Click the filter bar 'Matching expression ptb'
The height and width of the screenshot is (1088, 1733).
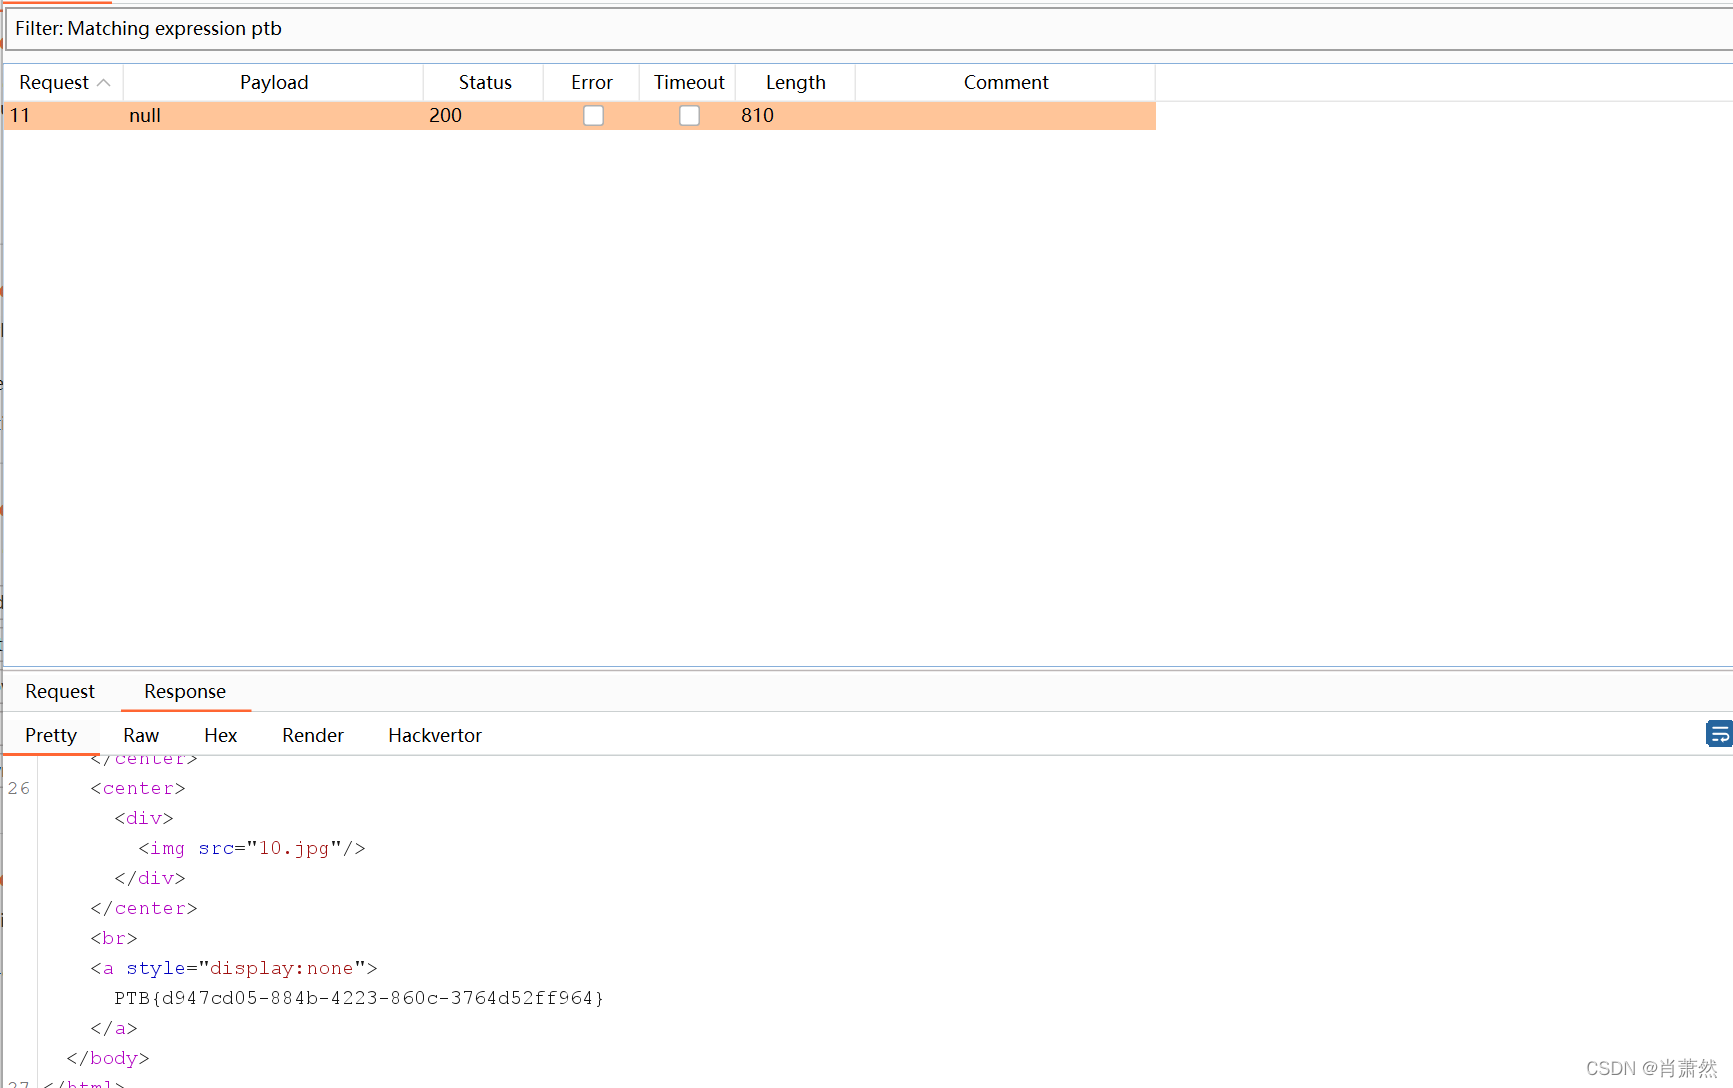click(x=868, y=29)
